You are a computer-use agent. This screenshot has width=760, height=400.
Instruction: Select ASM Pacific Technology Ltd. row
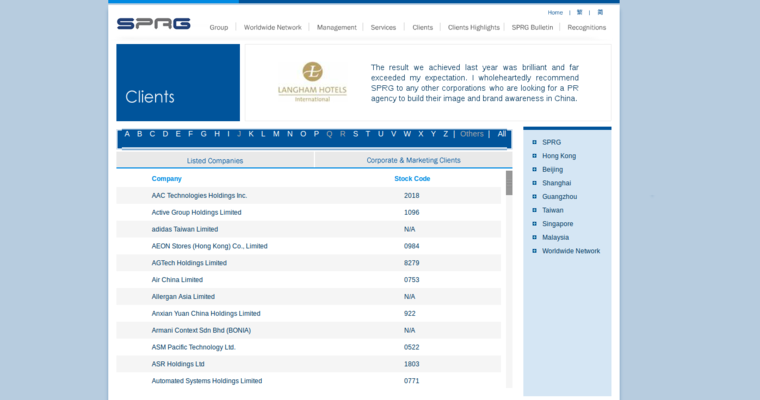pos(309,347)
